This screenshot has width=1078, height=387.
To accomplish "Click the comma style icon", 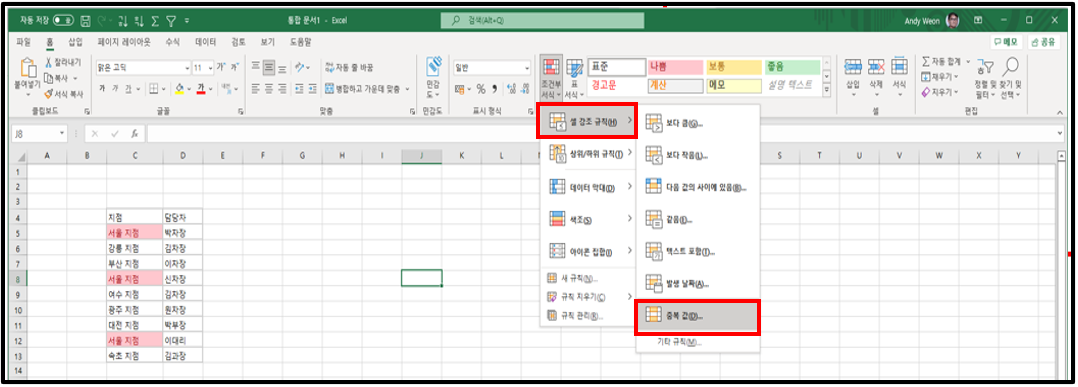I will pyautogui.click(x=495, y=89).
